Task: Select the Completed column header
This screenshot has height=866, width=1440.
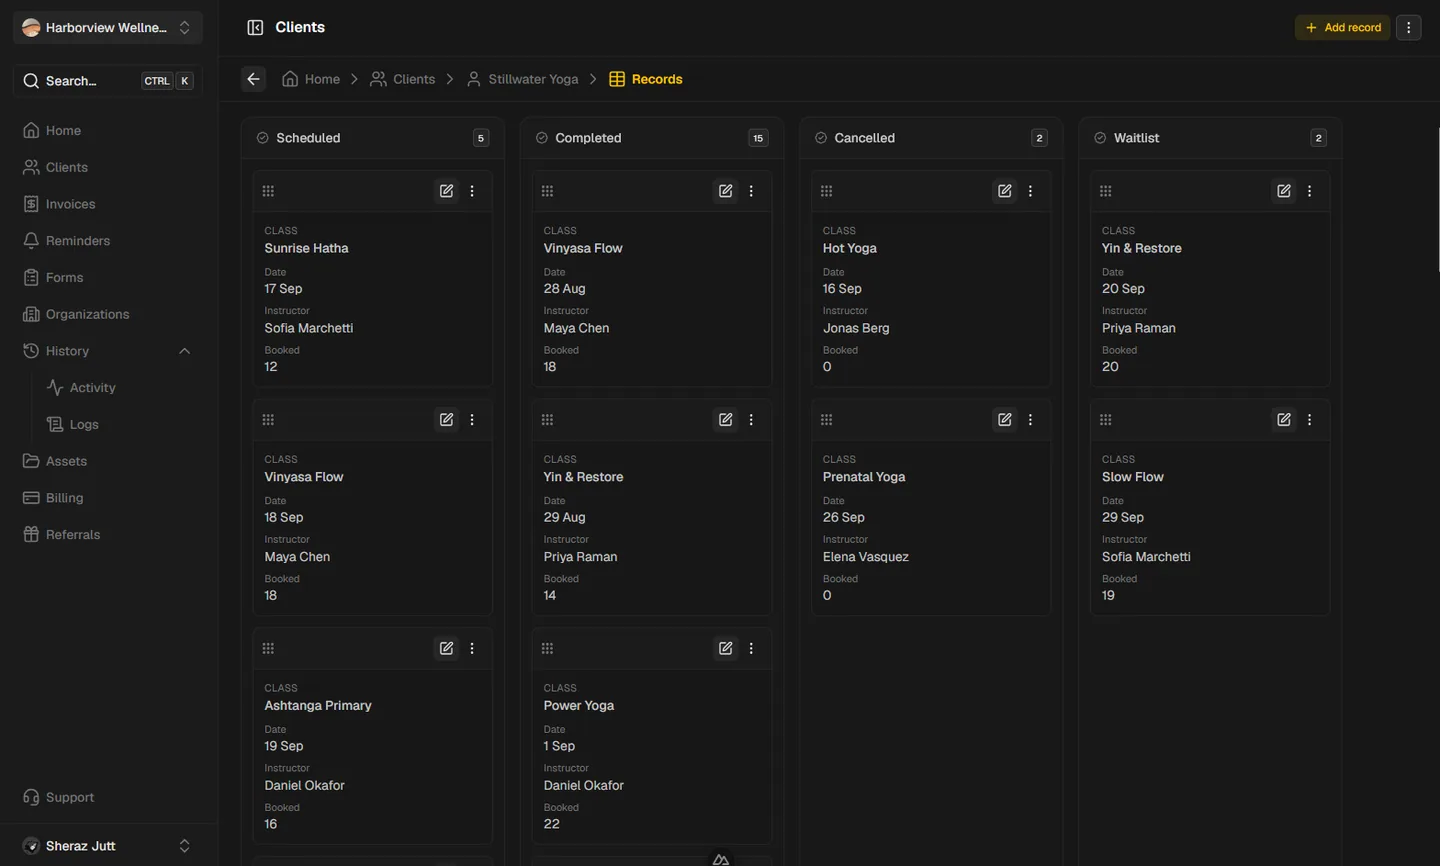Action: (x=651, y=138)
